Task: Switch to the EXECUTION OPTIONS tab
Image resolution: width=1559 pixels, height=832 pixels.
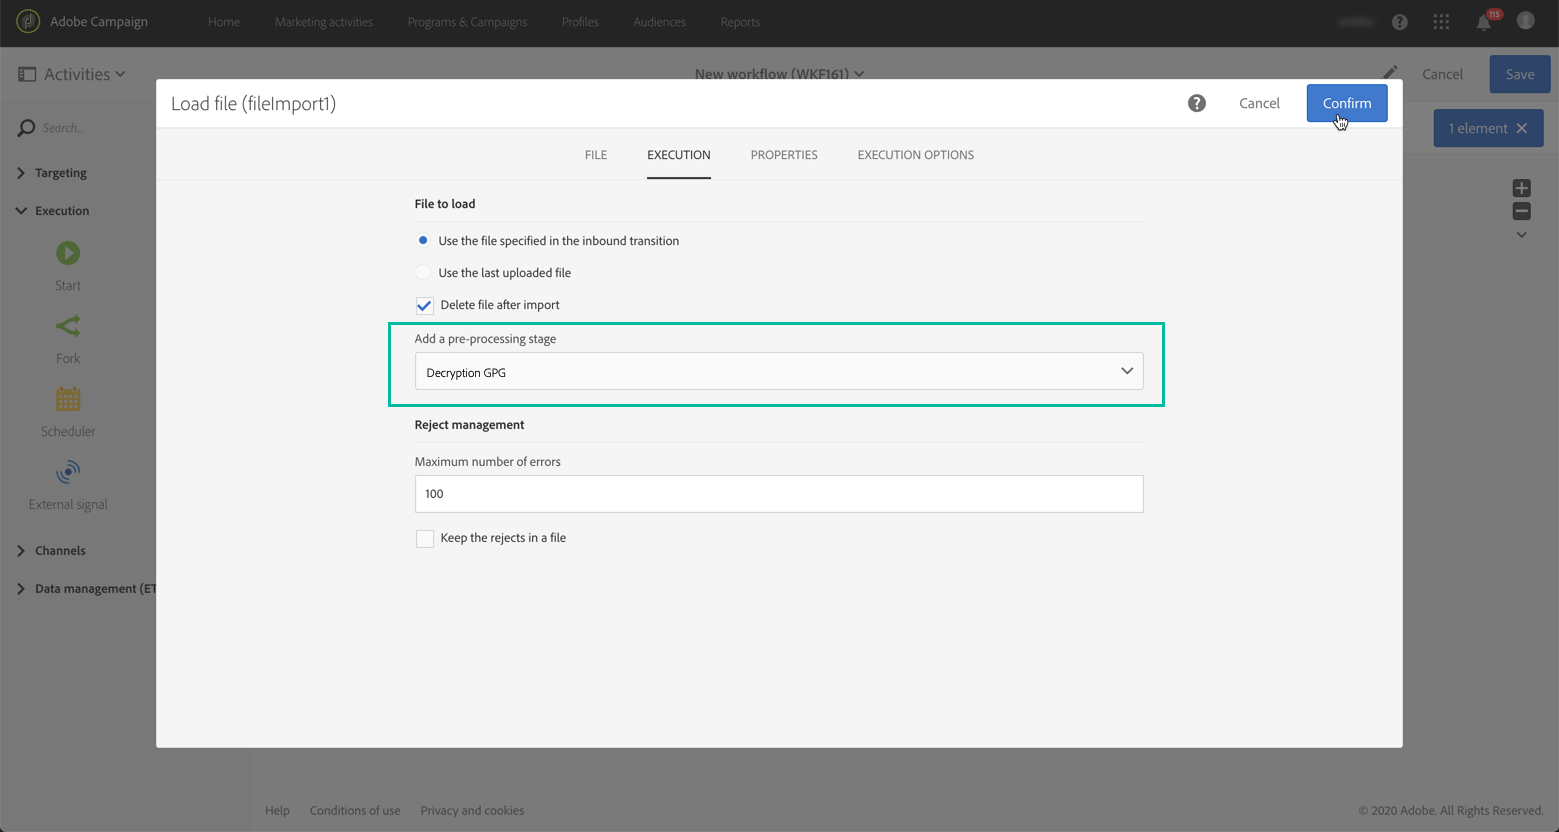Action: click(916, 155)
